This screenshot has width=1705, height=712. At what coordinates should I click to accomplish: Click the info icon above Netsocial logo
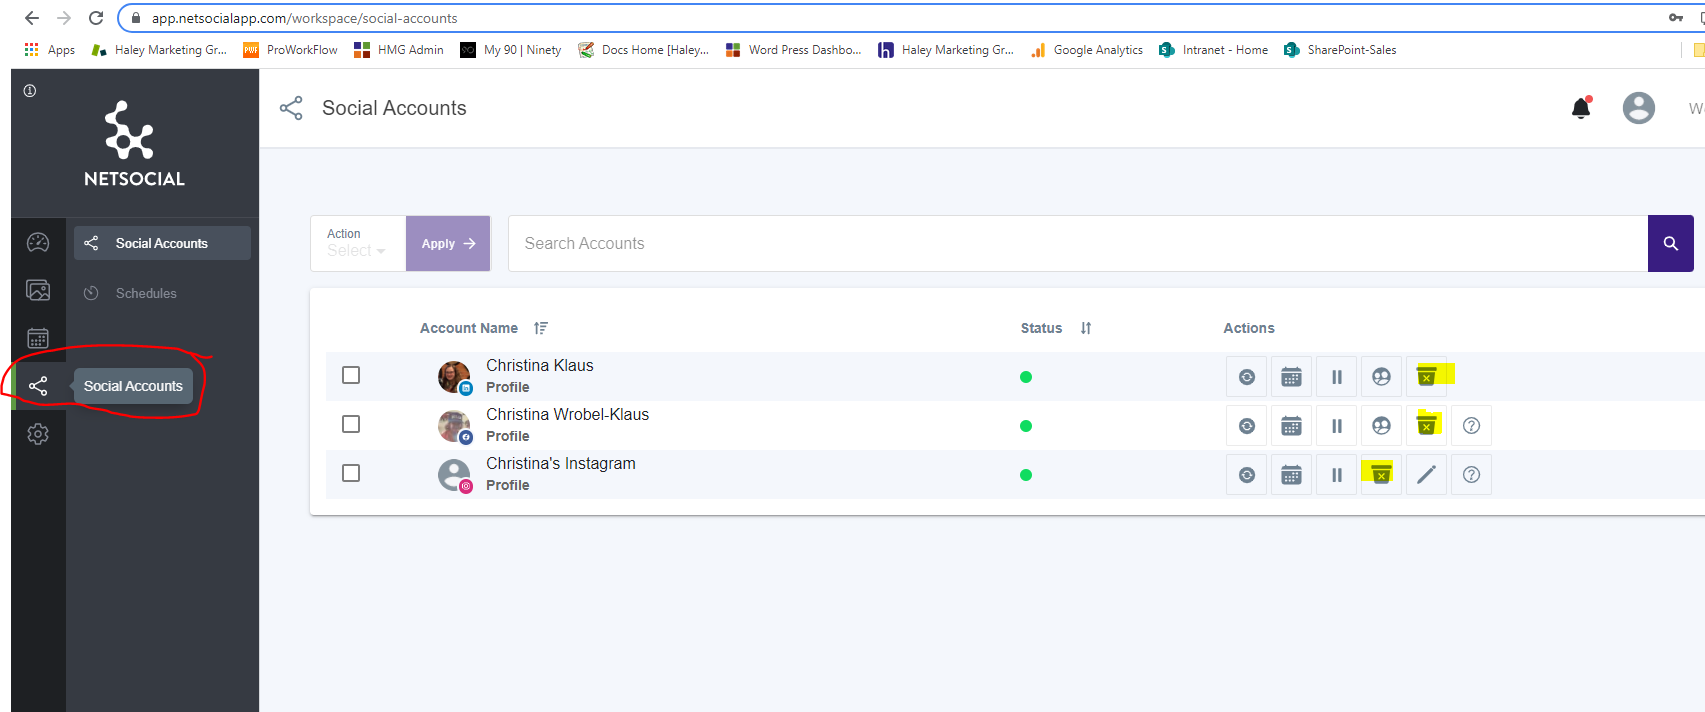(30, 91)
